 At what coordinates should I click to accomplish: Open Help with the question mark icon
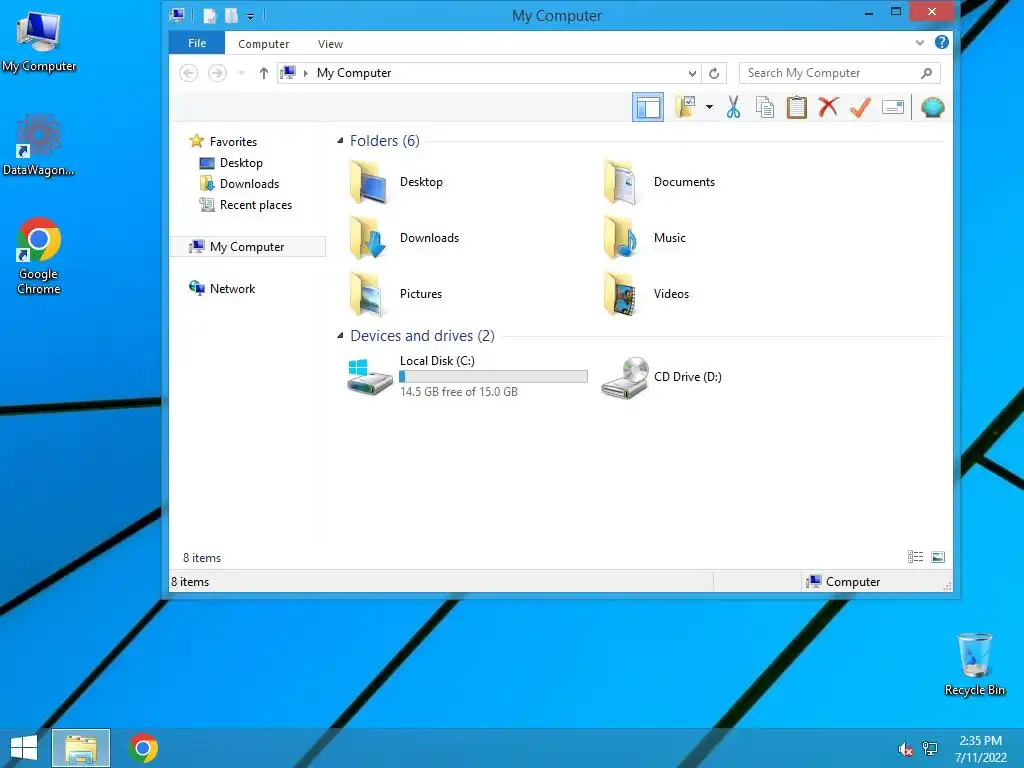point(942,42)
